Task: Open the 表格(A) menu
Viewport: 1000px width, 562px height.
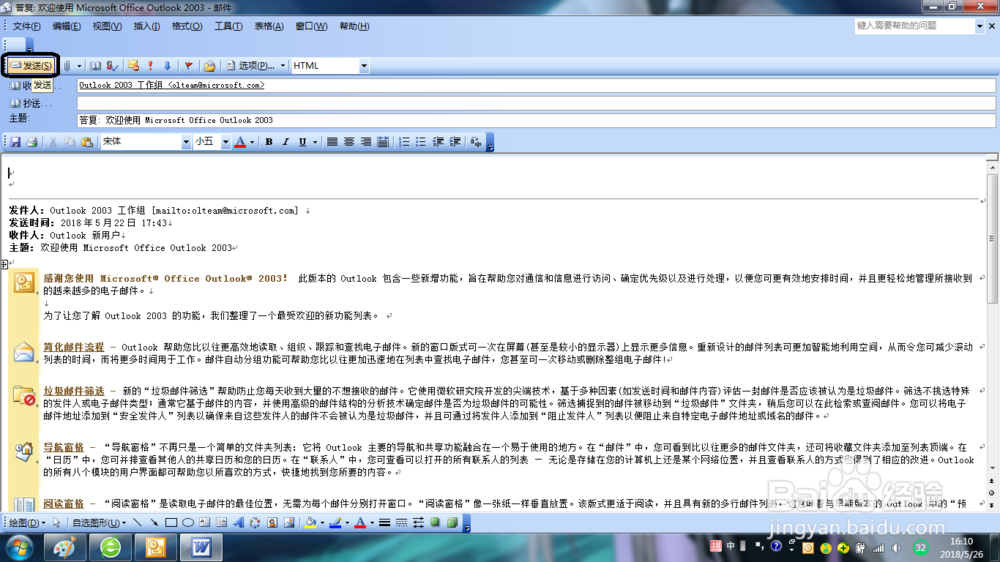Action: (269, 26)
